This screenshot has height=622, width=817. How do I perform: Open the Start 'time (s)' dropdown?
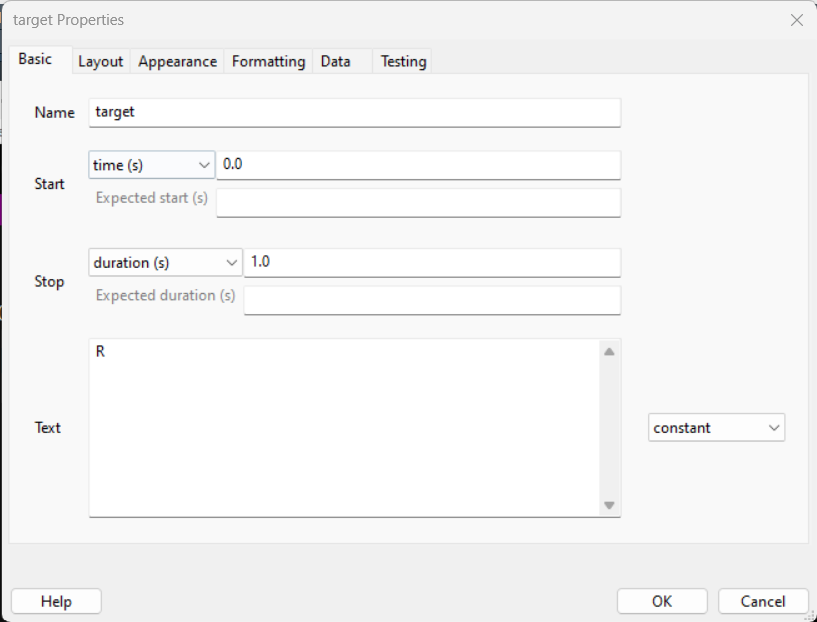click(152, 165)
